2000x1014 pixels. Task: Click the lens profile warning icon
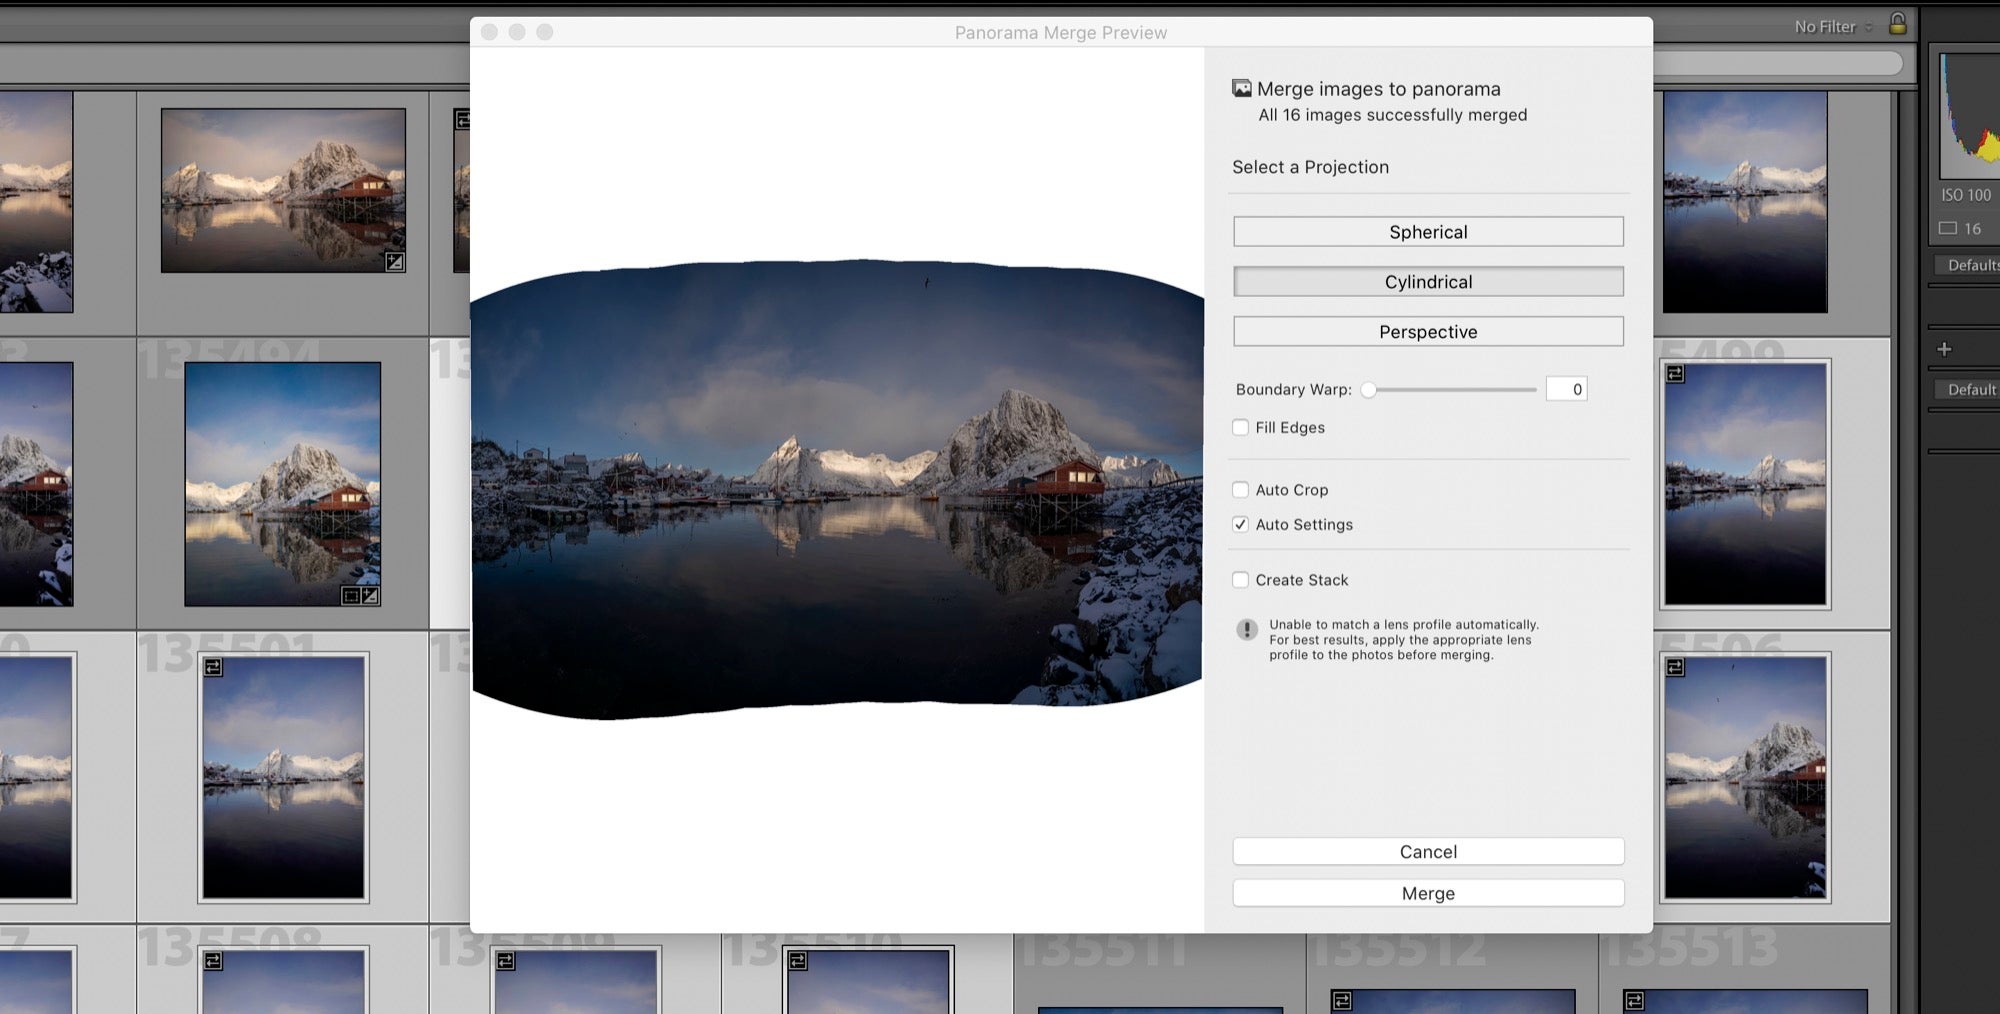1247,629
